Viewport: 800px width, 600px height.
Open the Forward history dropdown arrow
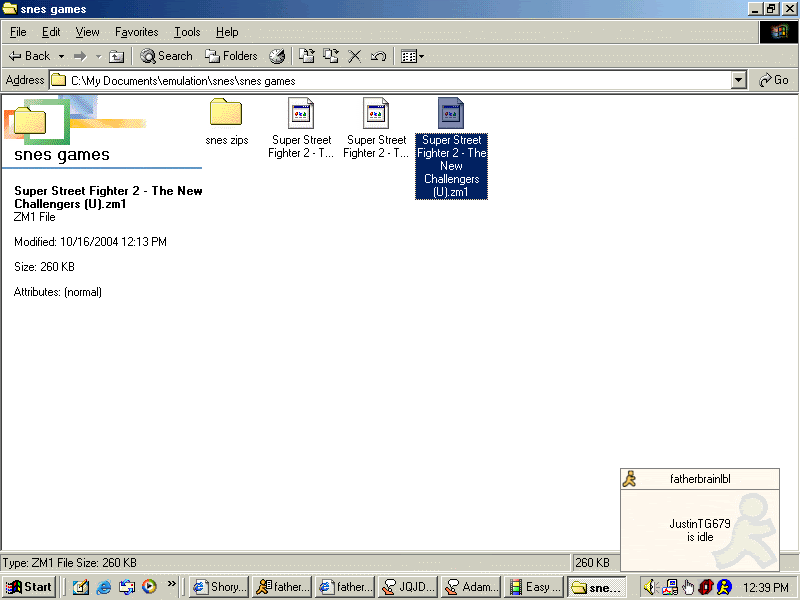coord(98,56)
